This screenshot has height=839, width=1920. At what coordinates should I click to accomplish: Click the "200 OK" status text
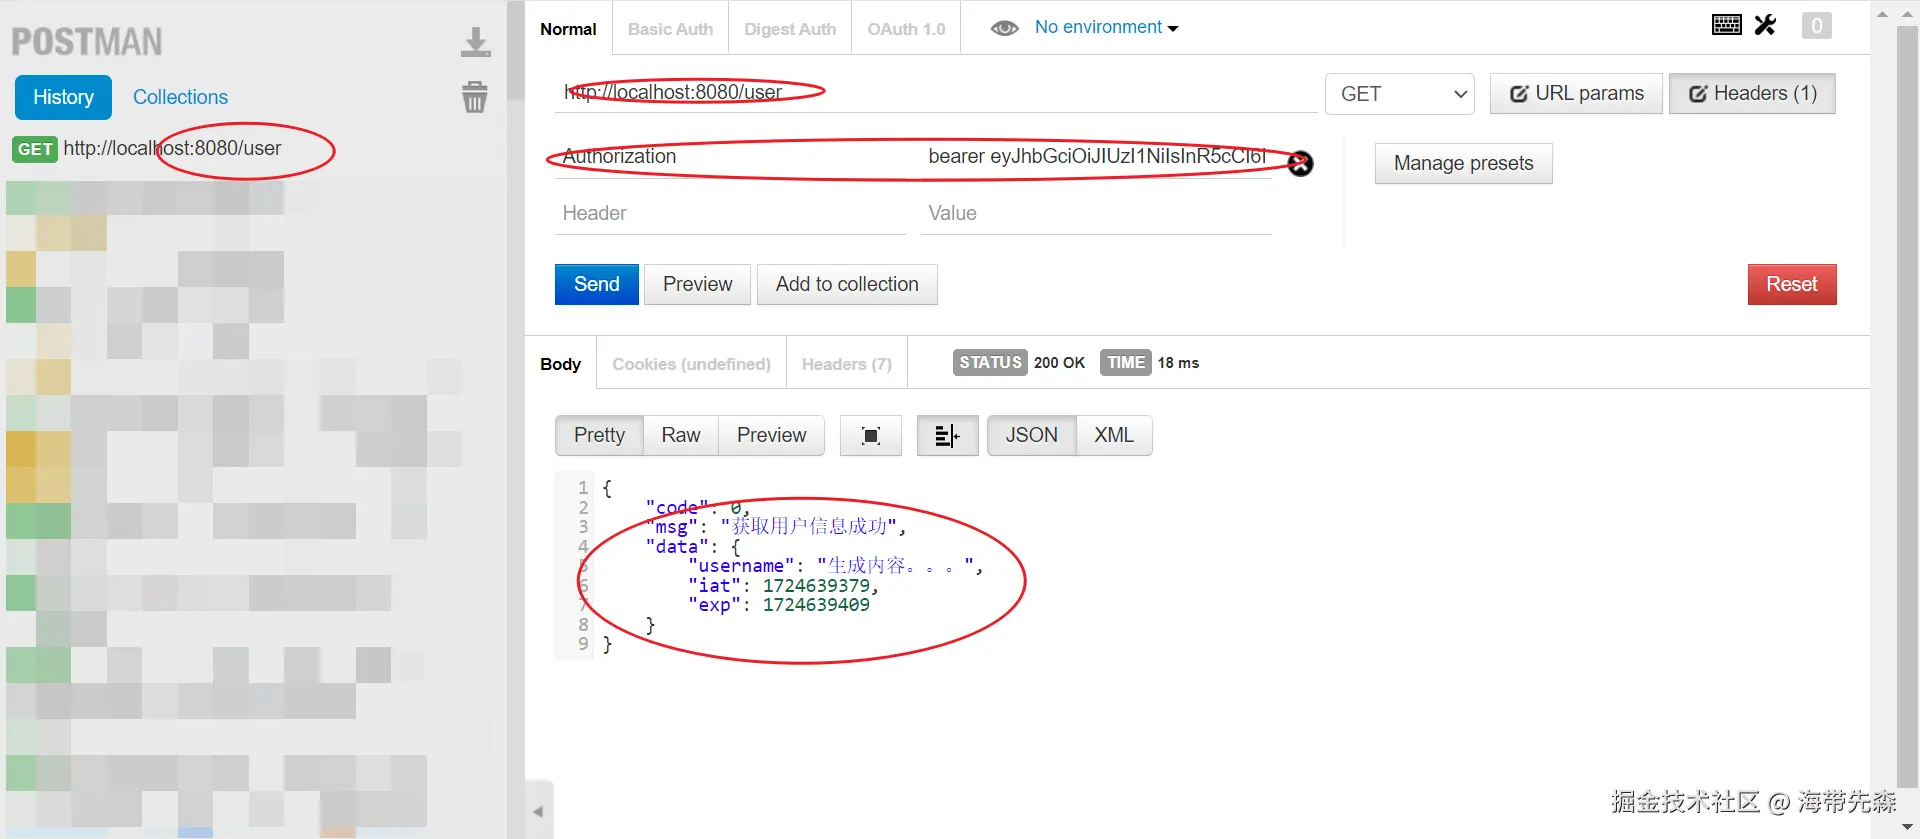(1059, 363)
